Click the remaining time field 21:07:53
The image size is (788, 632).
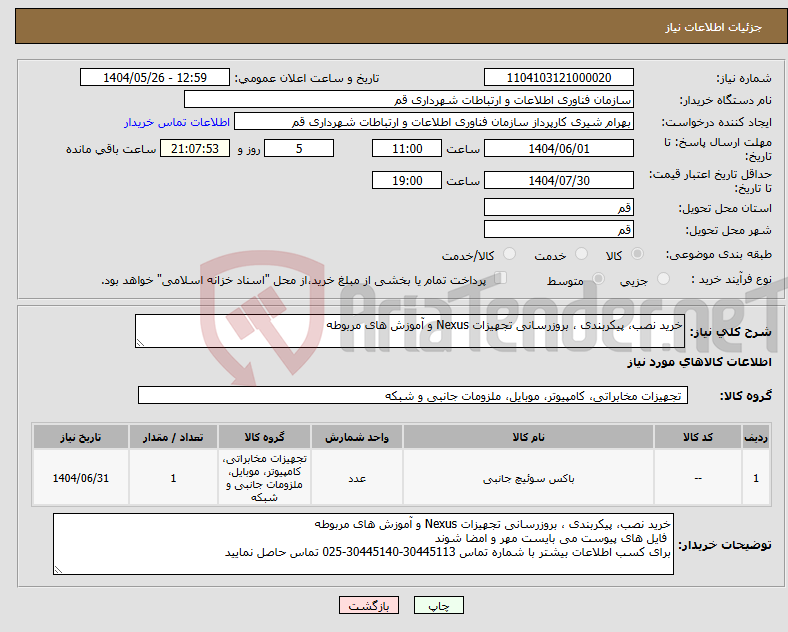(x=195, y=149)
